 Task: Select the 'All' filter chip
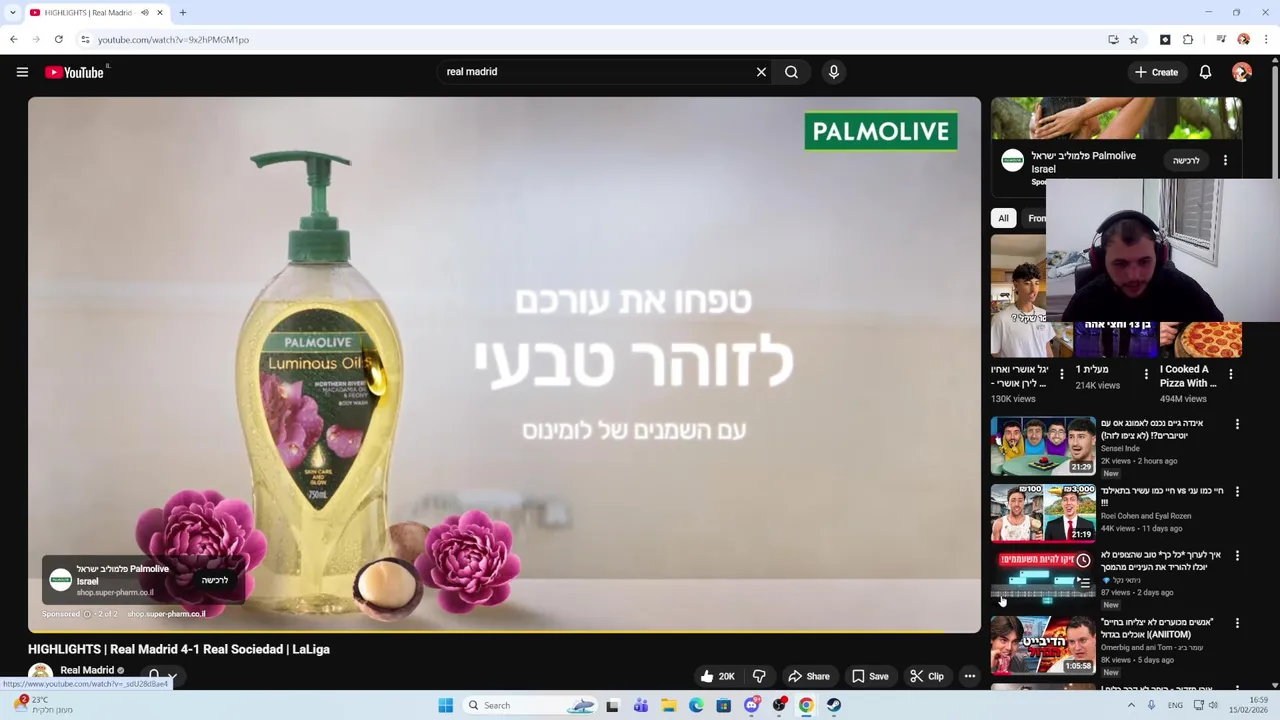(1003, 218)
